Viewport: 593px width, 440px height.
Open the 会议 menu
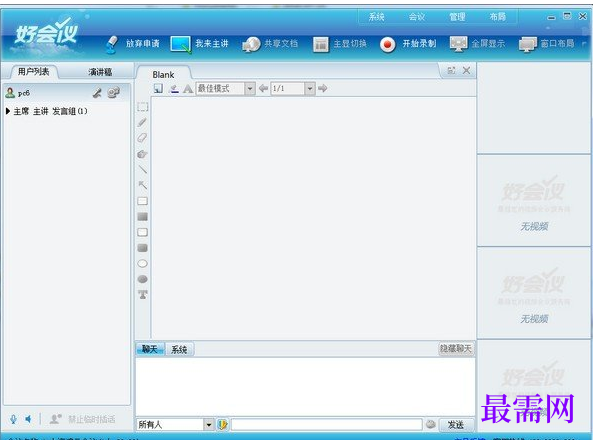pyautogui.click(x=417, y=17)
